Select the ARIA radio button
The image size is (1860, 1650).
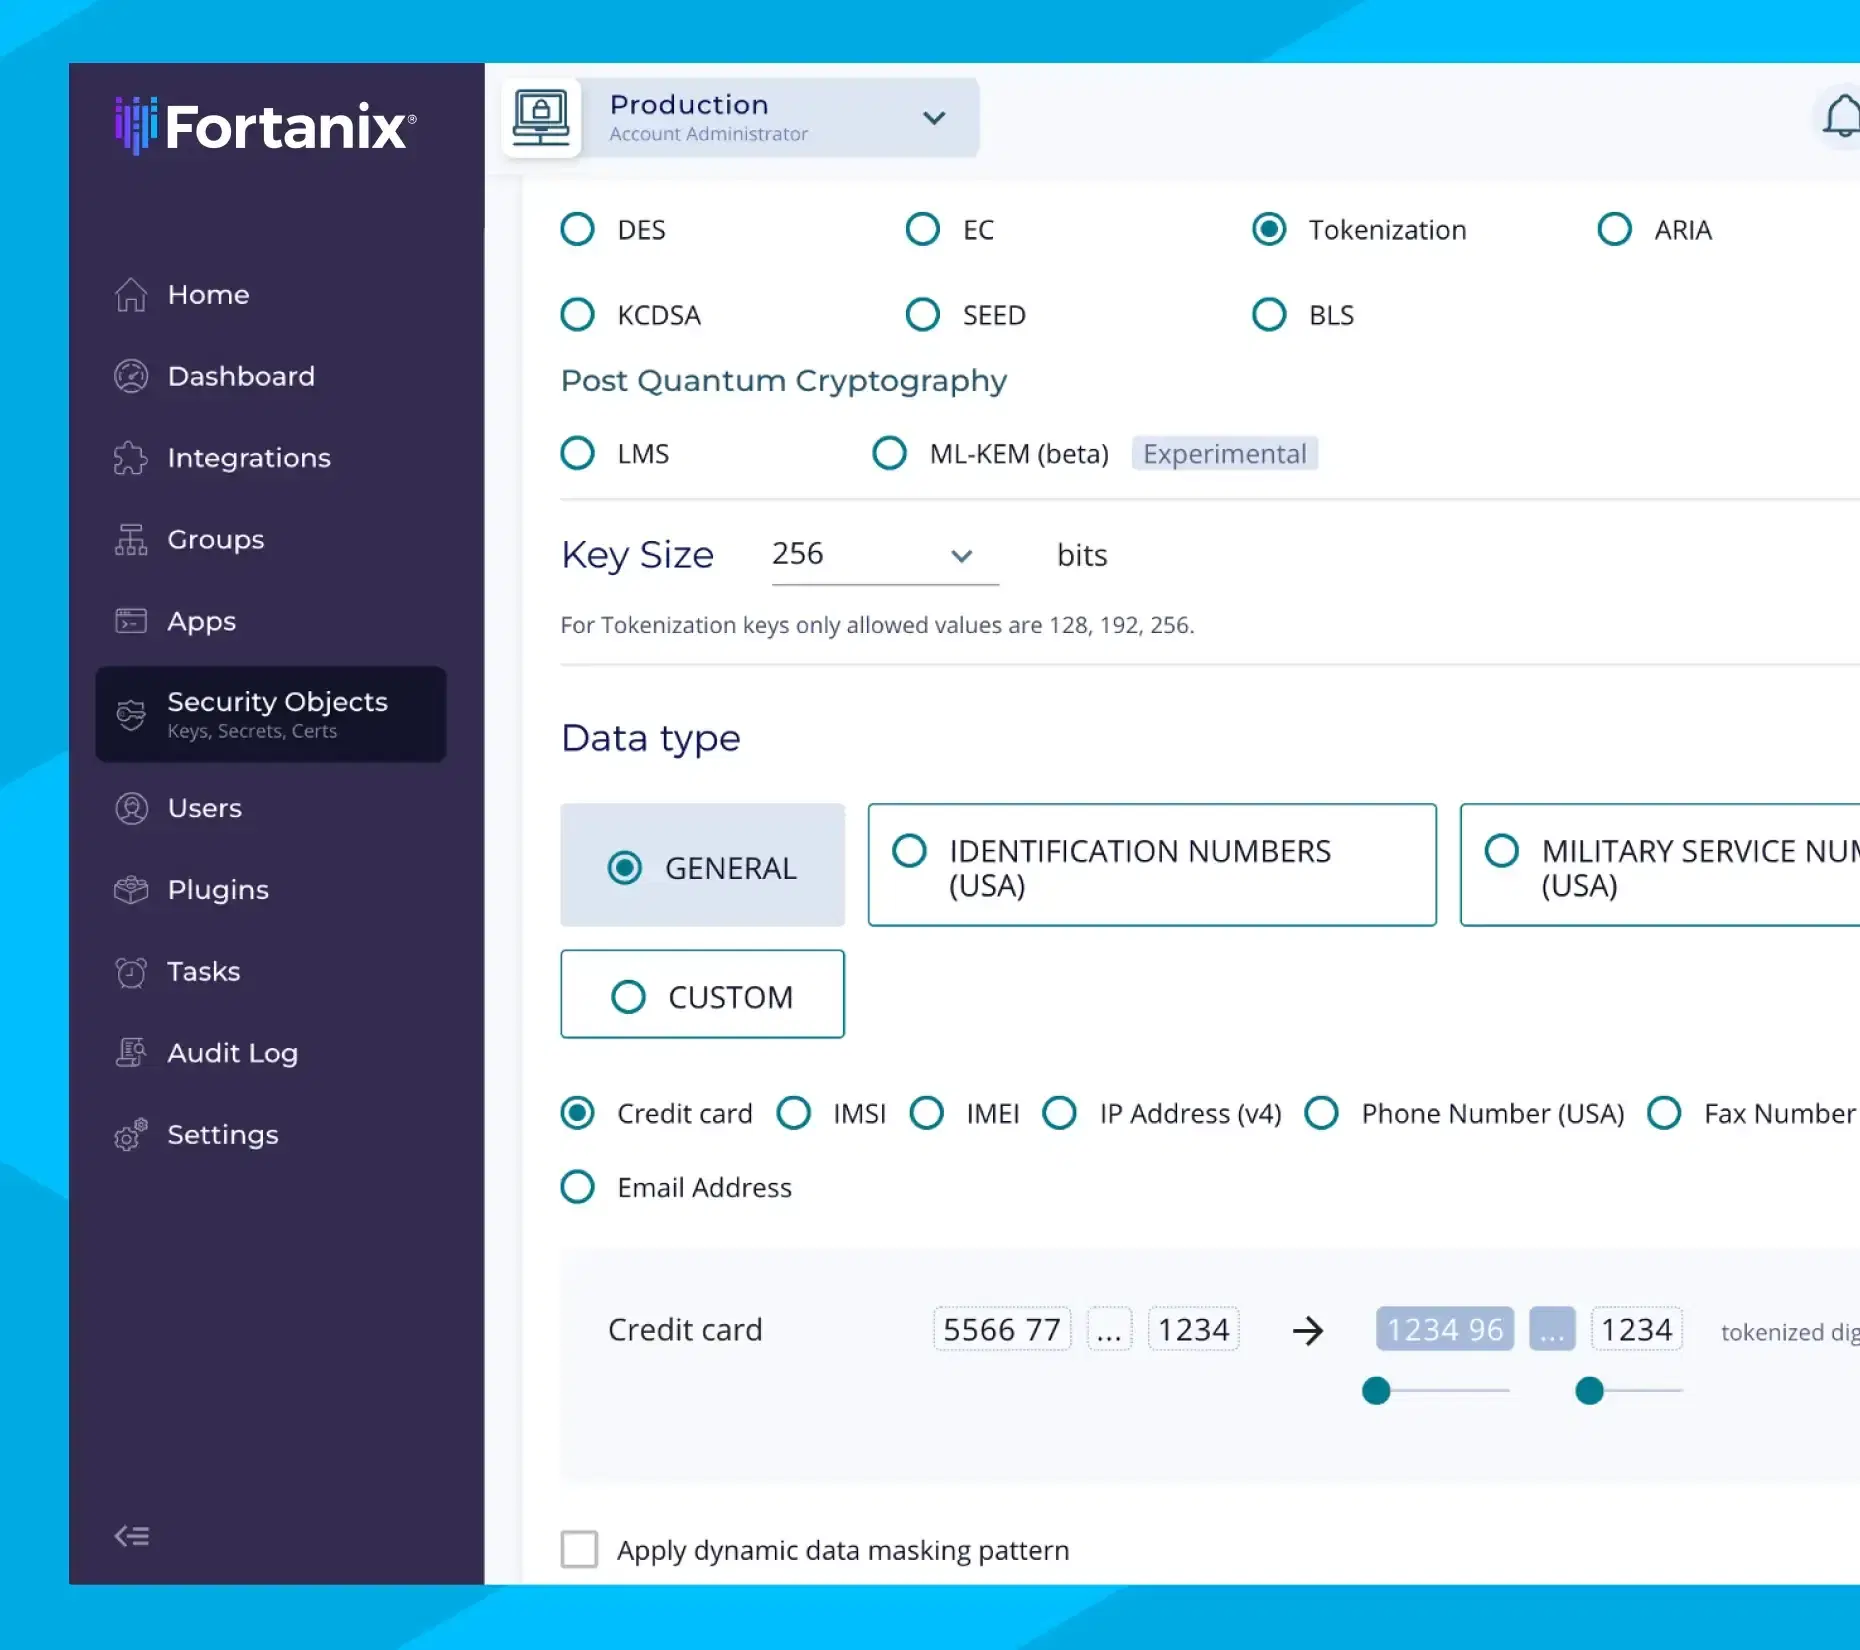point(1614,229)
